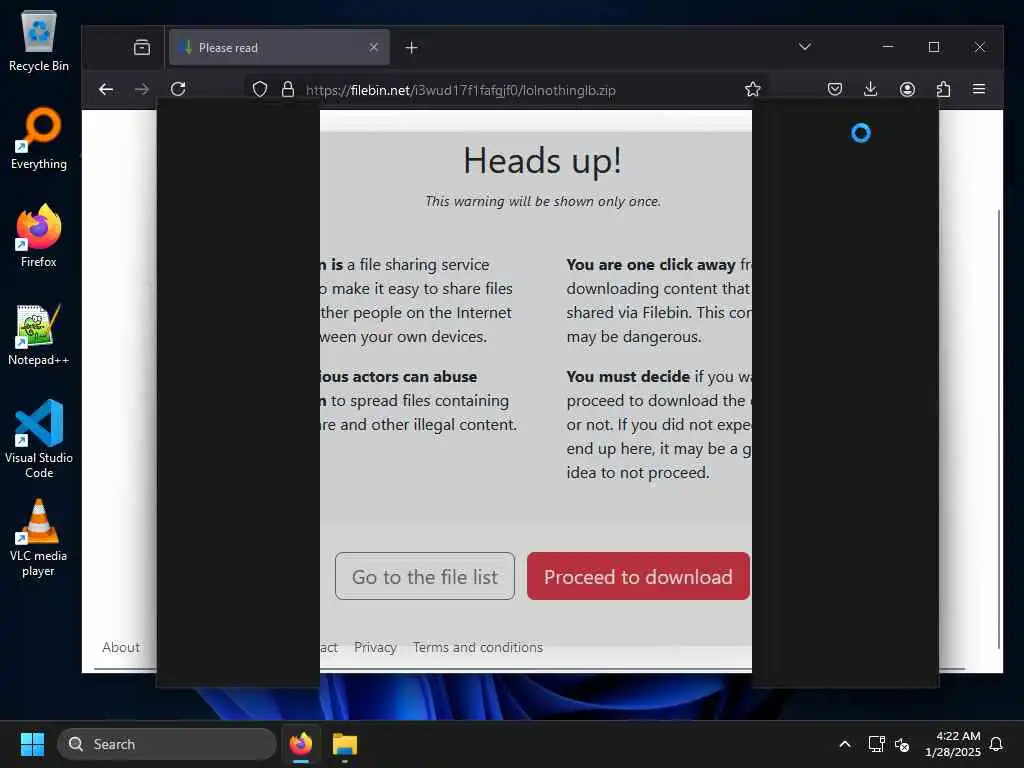Click 'This warning will be shown only once.' text
1024x768 pixels.
pyautogui.click(x=543, y=201)
